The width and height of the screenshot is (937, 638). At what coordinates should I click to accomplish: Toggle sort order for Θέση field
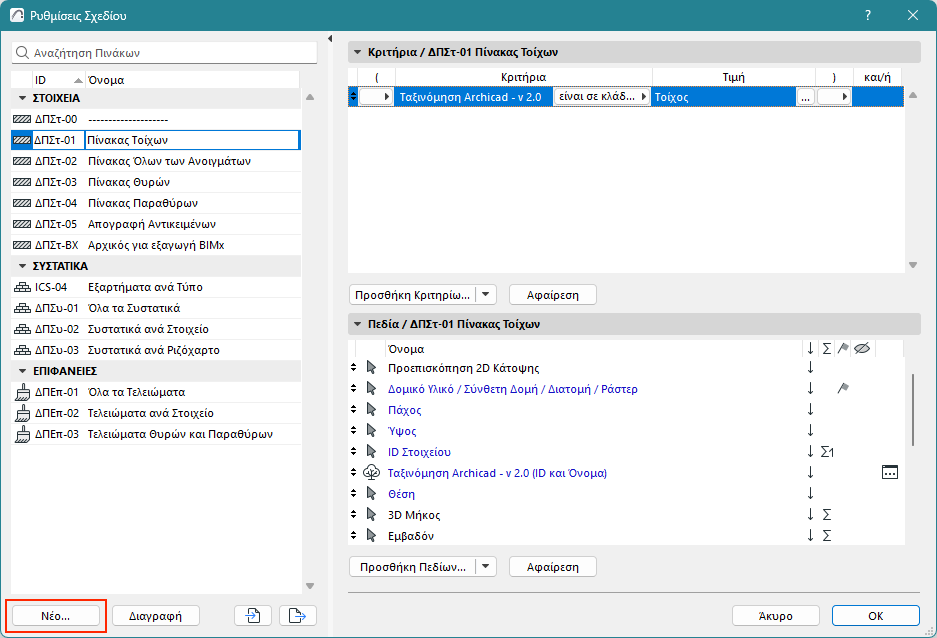point(810,494)
